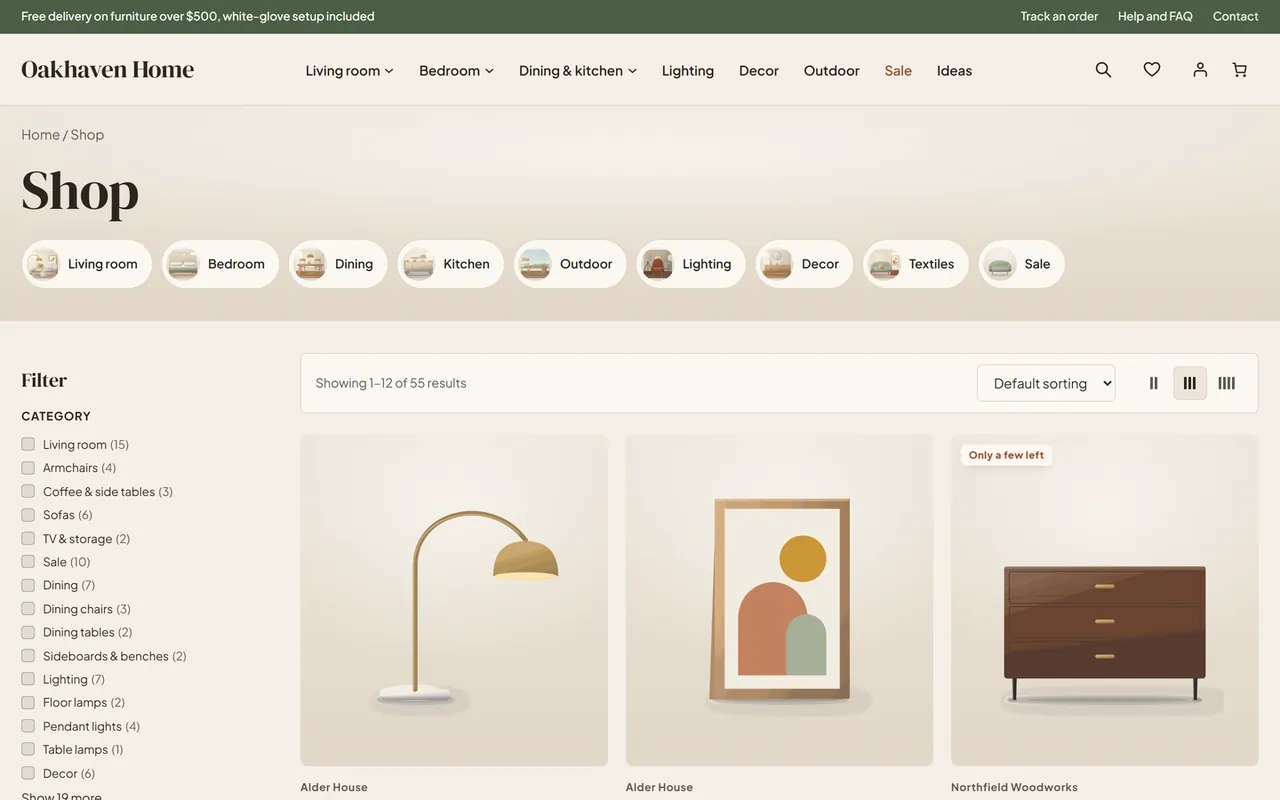This screenshot has width=1280, height=800.
Task: Select the Kitchen category pill
Action: (450, 264)
